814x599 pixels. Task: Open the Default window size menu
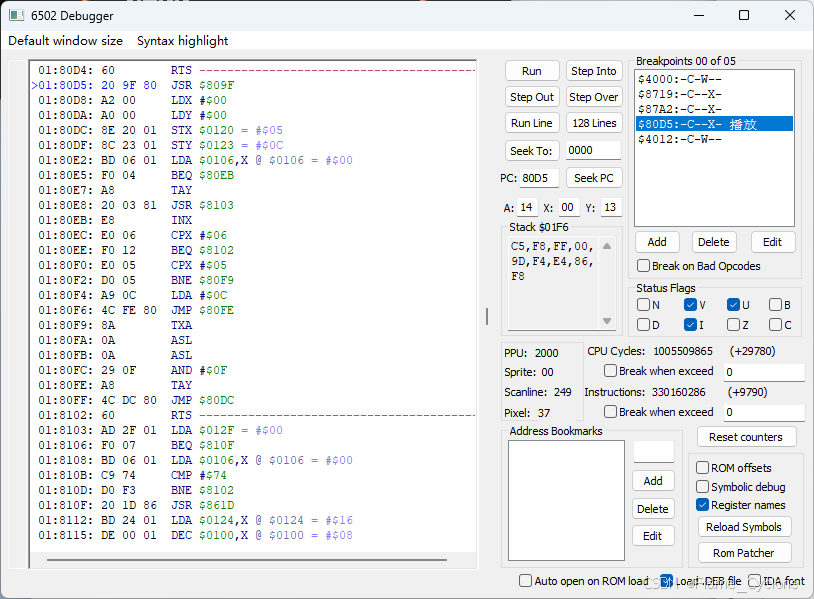coord(65,40)
